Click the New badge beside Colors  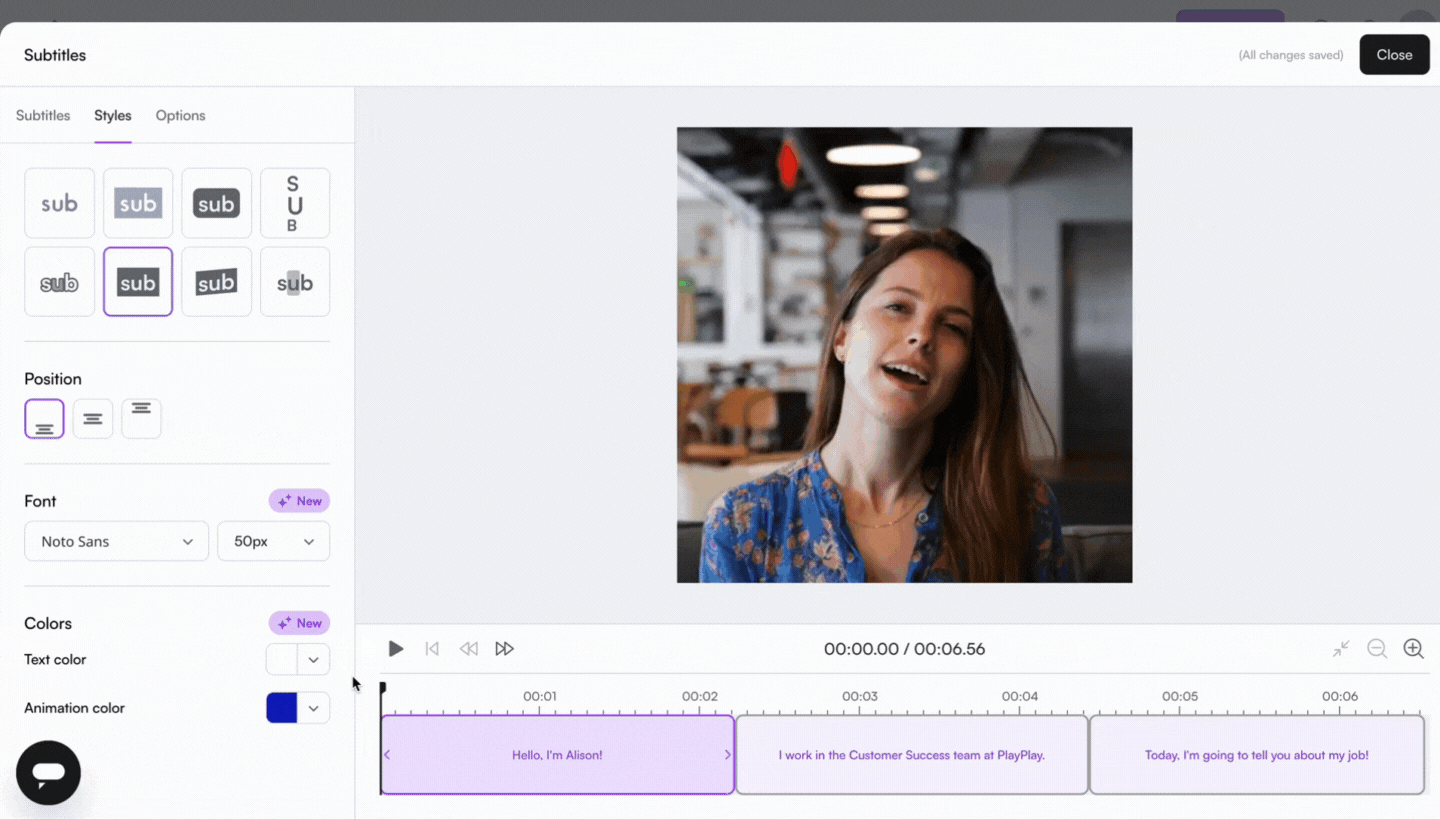pyautogui.click(x=299, y=623)
